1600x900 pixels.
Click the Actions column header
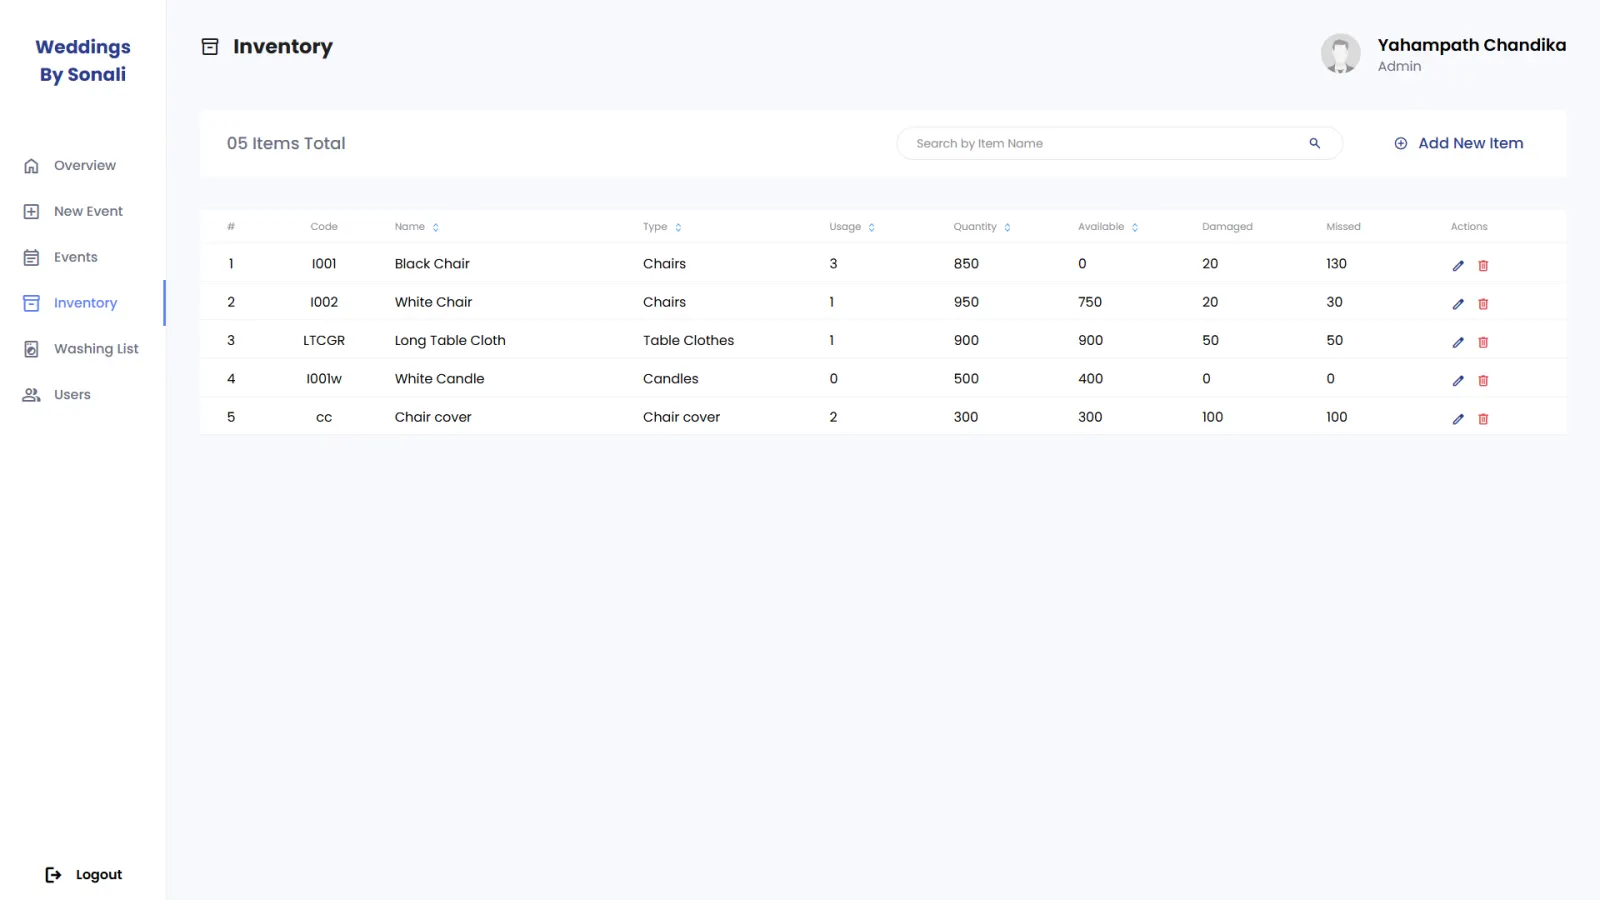click(x=1469, y=227)
